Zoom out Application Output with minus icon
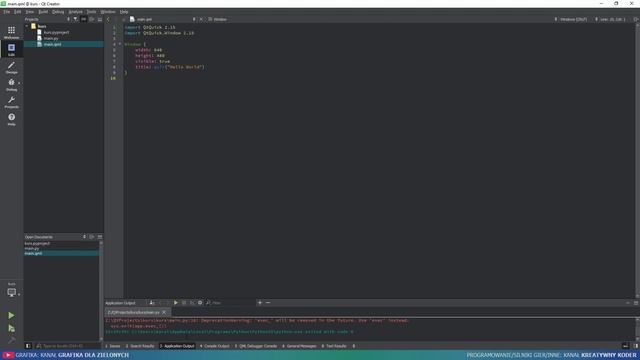 (268, 303)
